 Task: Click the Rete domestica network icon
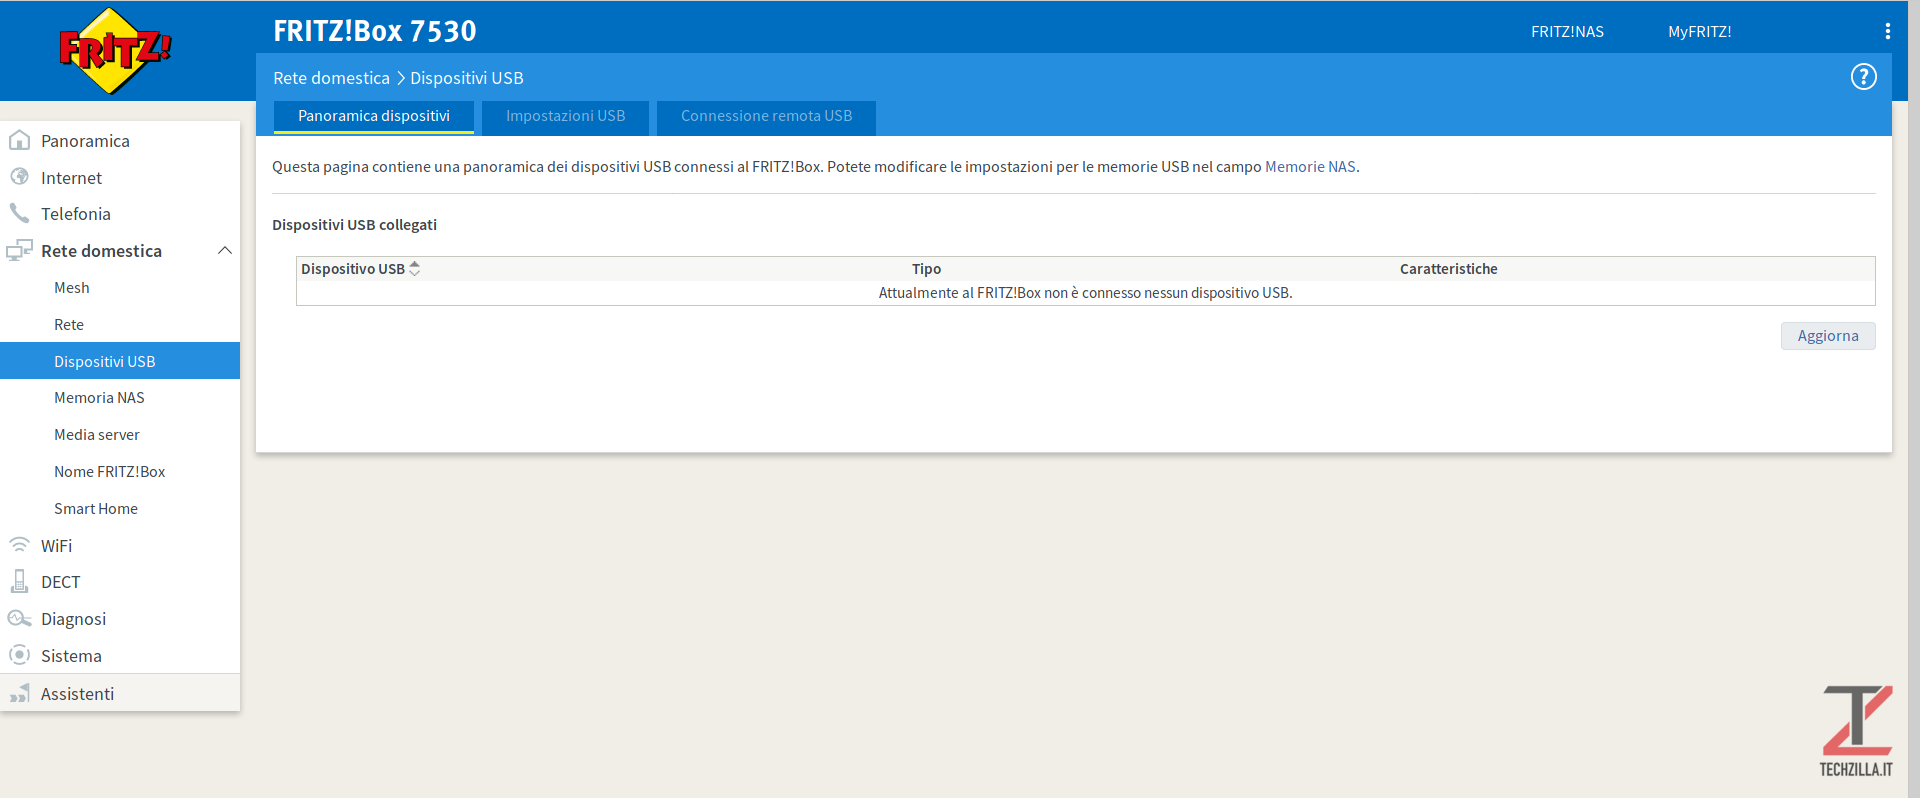tap(19, 250)
